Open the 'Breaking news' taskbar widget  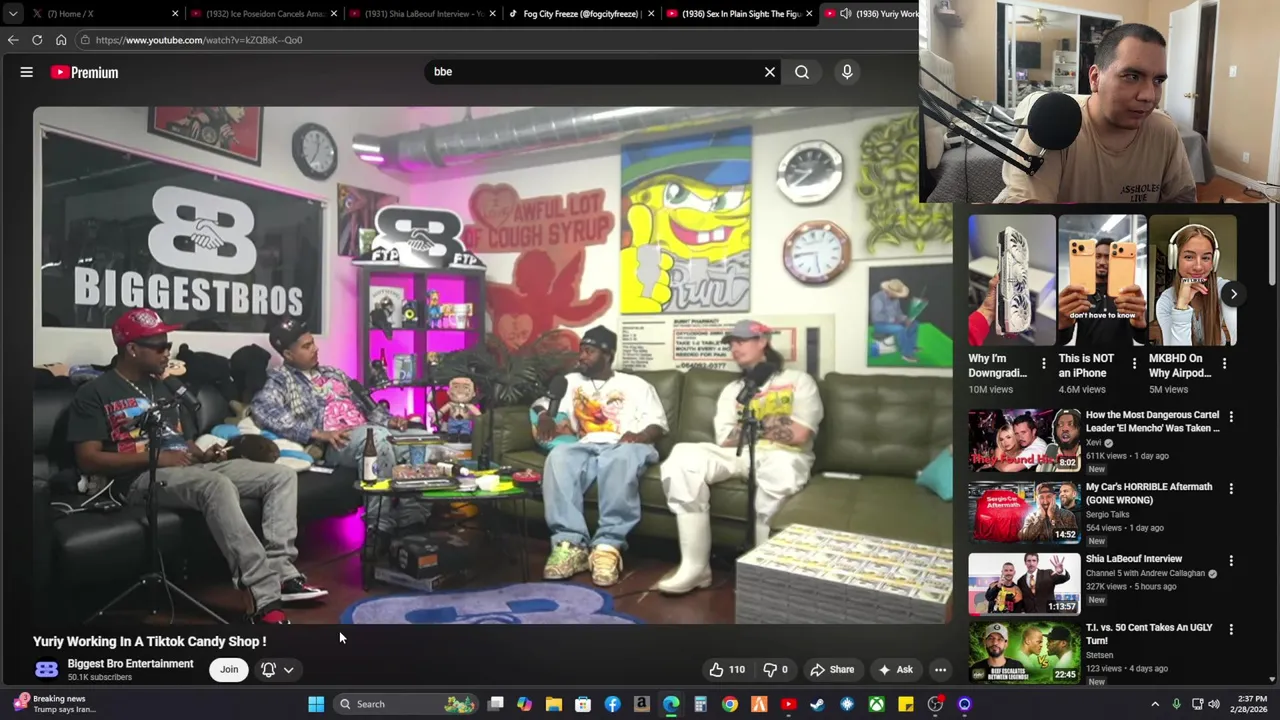coord(55,704)
